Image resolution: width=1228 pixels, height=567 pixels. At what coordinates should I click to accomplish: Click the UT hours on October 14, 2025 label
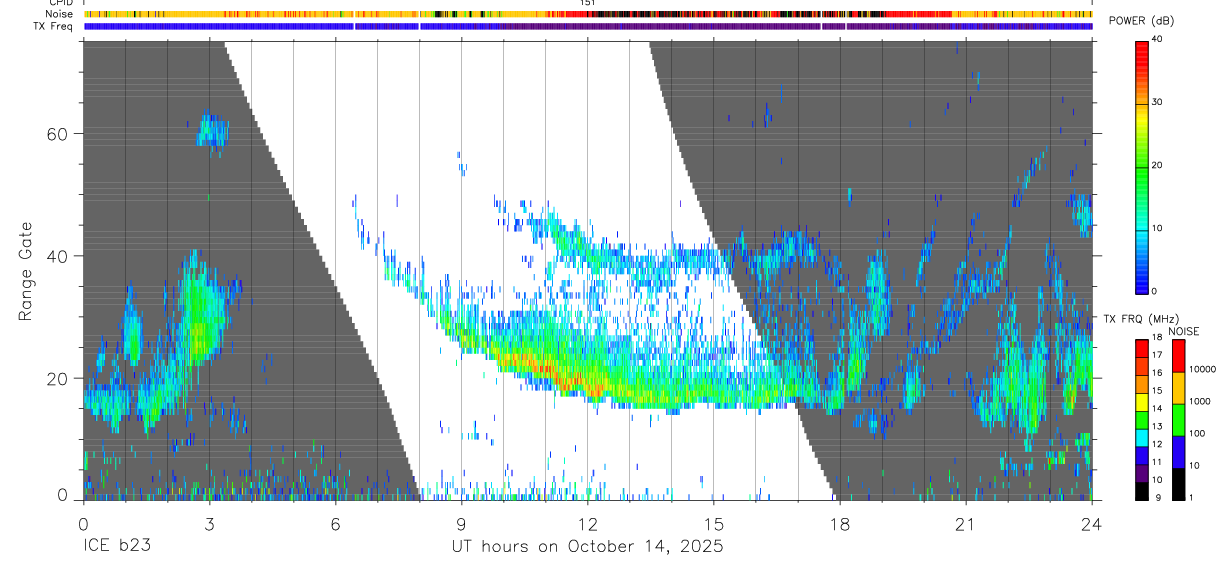click(588, 547)
